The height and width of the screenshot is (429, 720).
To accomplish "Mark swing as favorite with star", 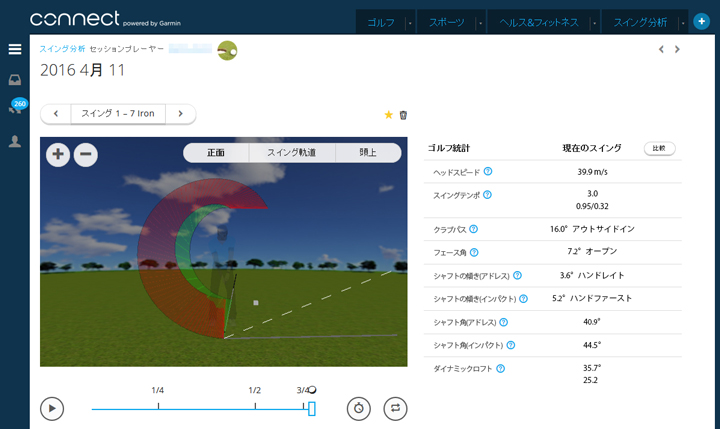I will pos(389,115).
